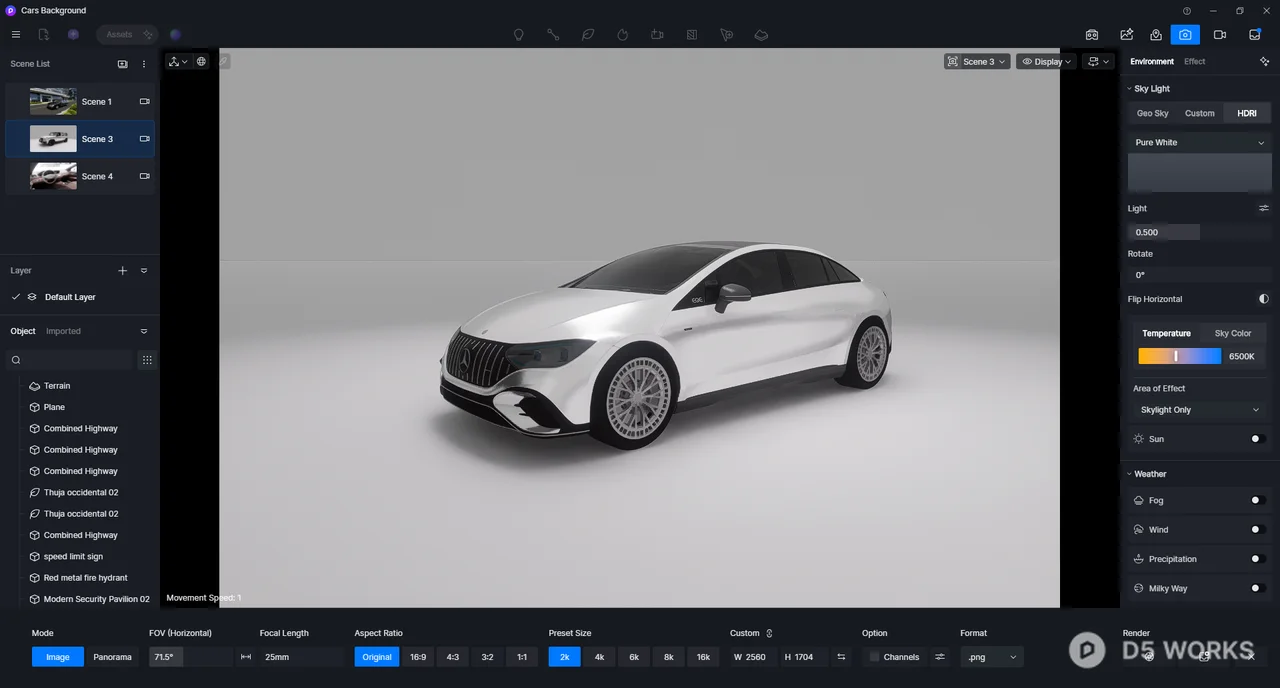Click the file document icon in top bar
The width and height of the screenshot is (1280, 688).
click(43, 34)
